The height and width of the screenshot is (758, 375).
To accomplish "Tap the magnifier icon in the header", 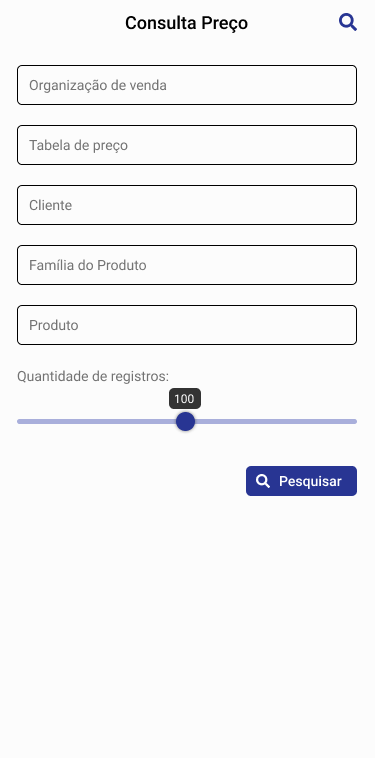I will (347, 22).
